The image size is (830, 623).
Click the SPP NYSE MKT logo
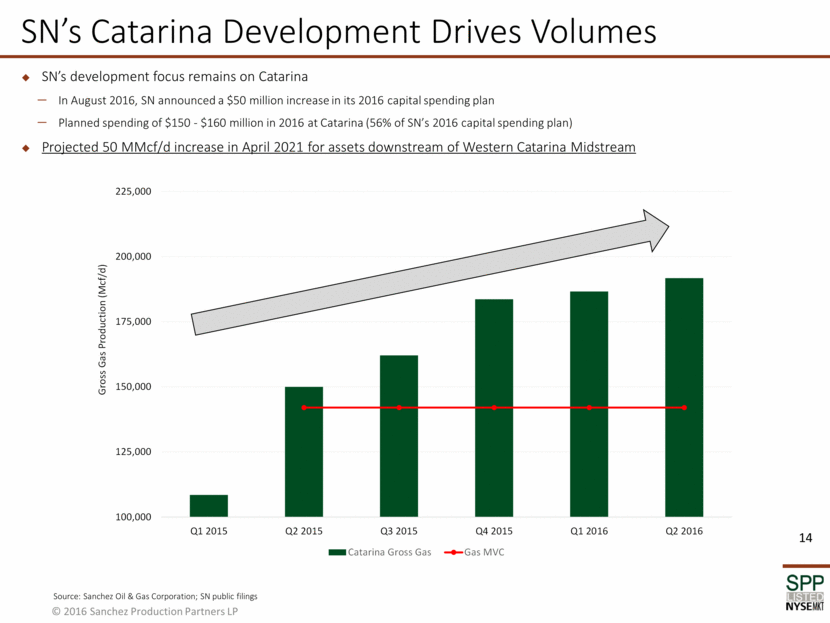[796, 590]
